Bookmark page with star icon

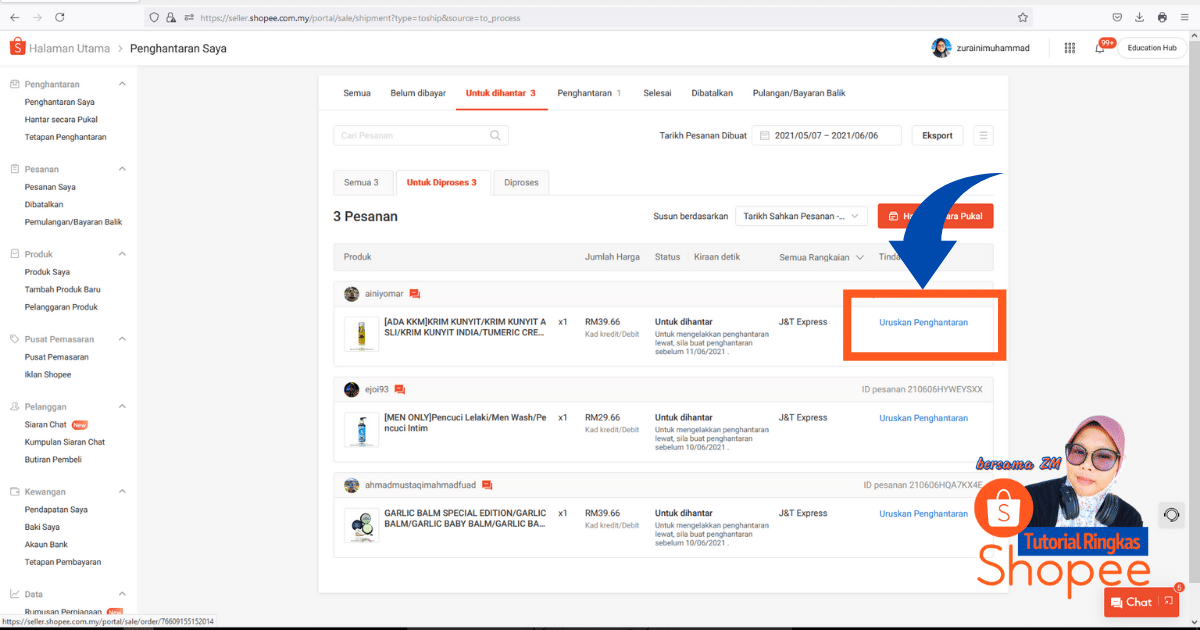click(1022, 17)
